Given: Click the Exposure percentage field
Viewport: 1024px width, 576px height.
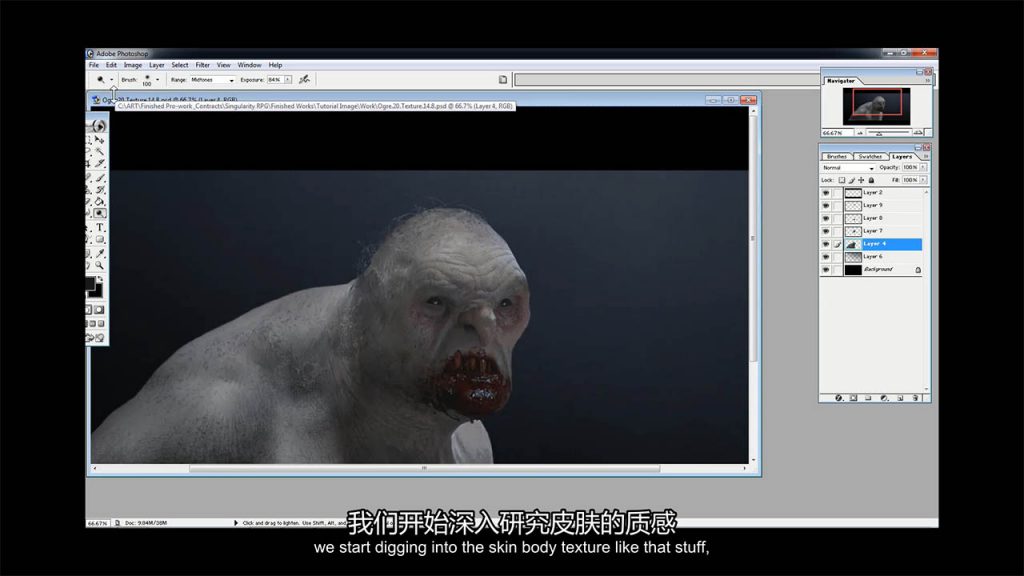Looking at the screenshot, I should [275, 80].
